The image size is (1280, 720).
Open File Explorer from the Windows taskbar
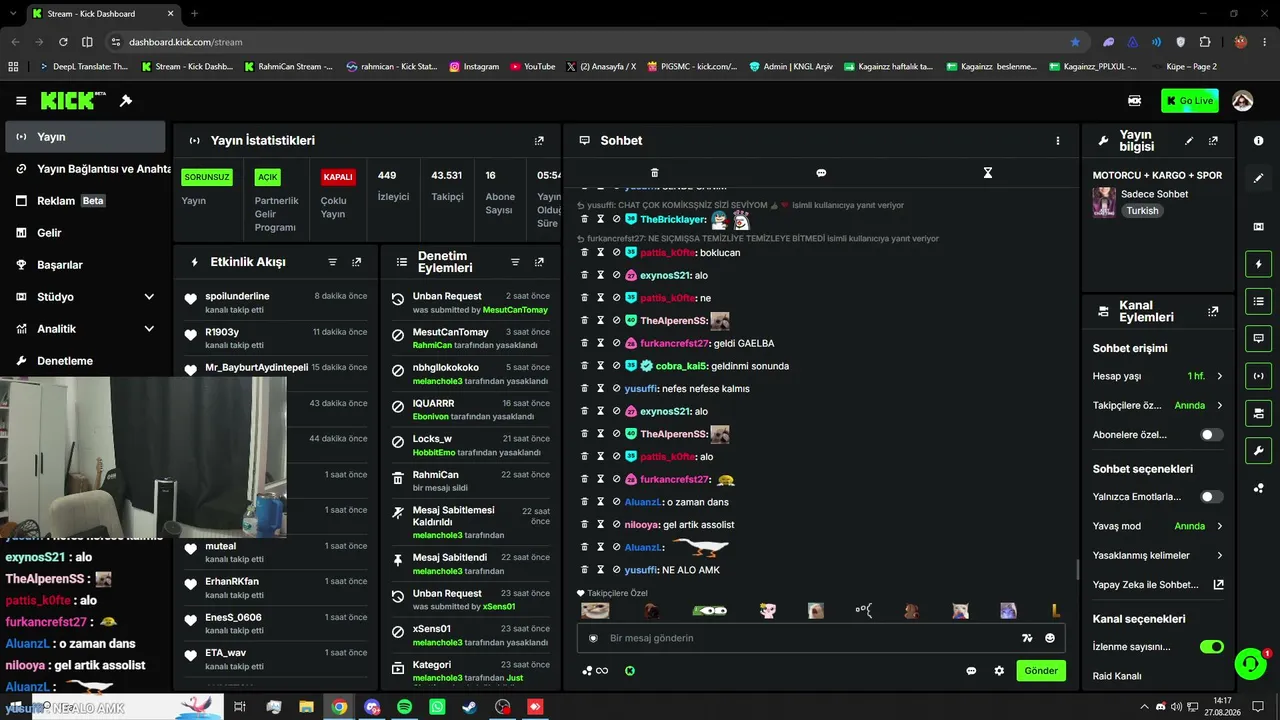pos(306,707)
